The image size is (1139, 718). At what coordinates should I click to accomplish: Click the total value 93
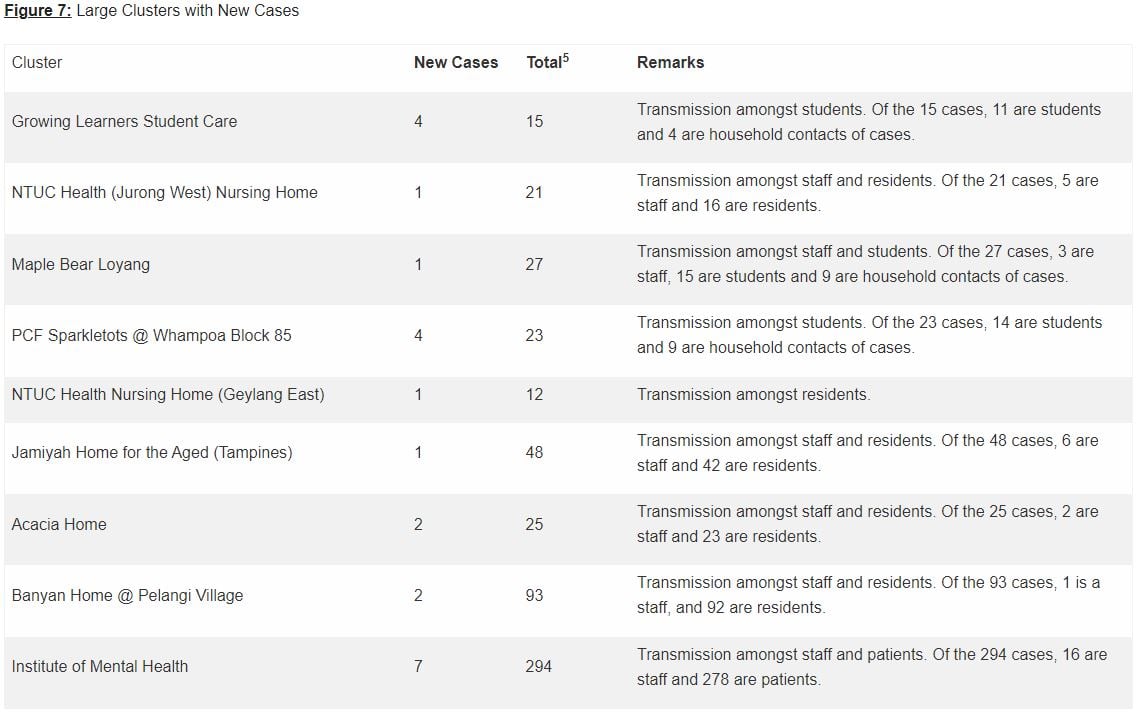point(534,595)
